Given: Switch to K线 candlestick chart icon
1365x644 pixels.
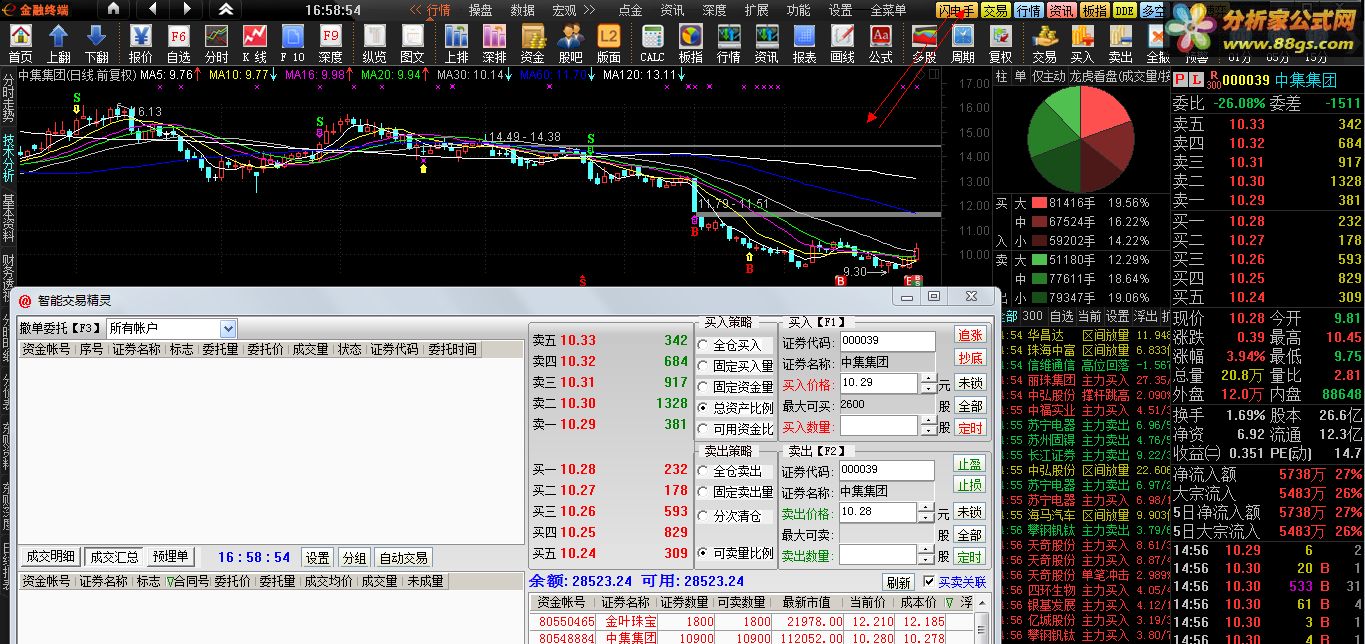Looking at the screenshot, I should tap(255, 45).
